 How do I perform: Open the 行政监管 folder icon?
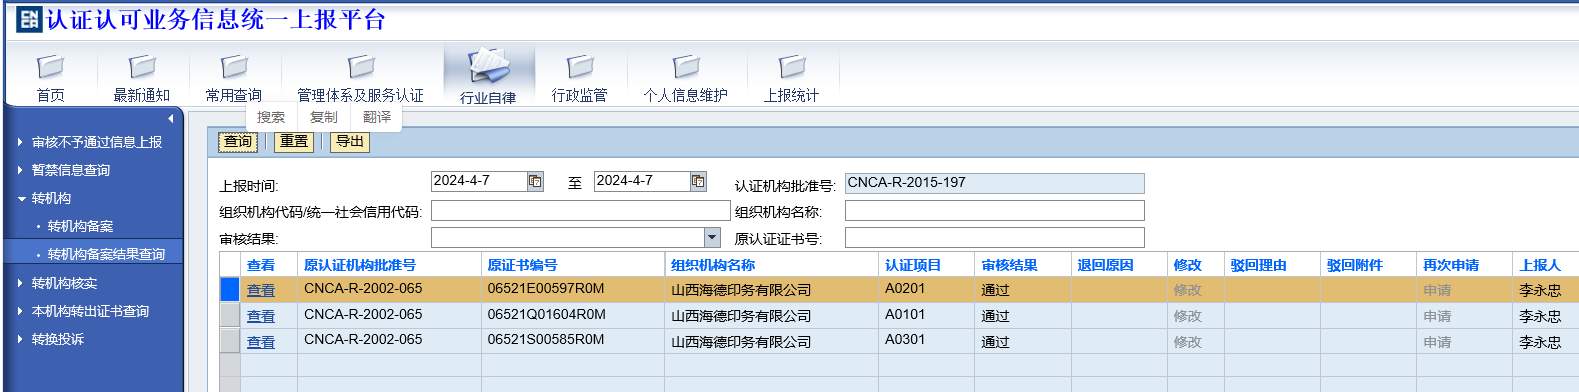tap(580, 67)
